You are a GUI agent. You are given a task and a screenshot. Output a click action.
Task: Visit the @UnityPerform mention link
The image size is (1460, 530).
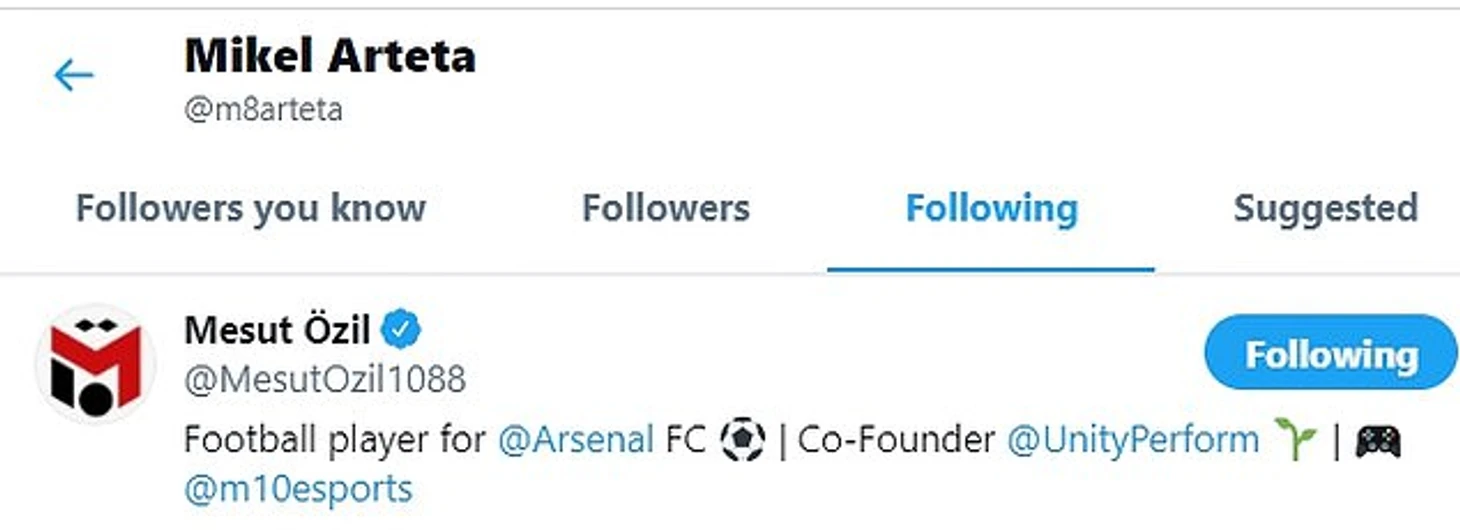[x=1132, y=440]
